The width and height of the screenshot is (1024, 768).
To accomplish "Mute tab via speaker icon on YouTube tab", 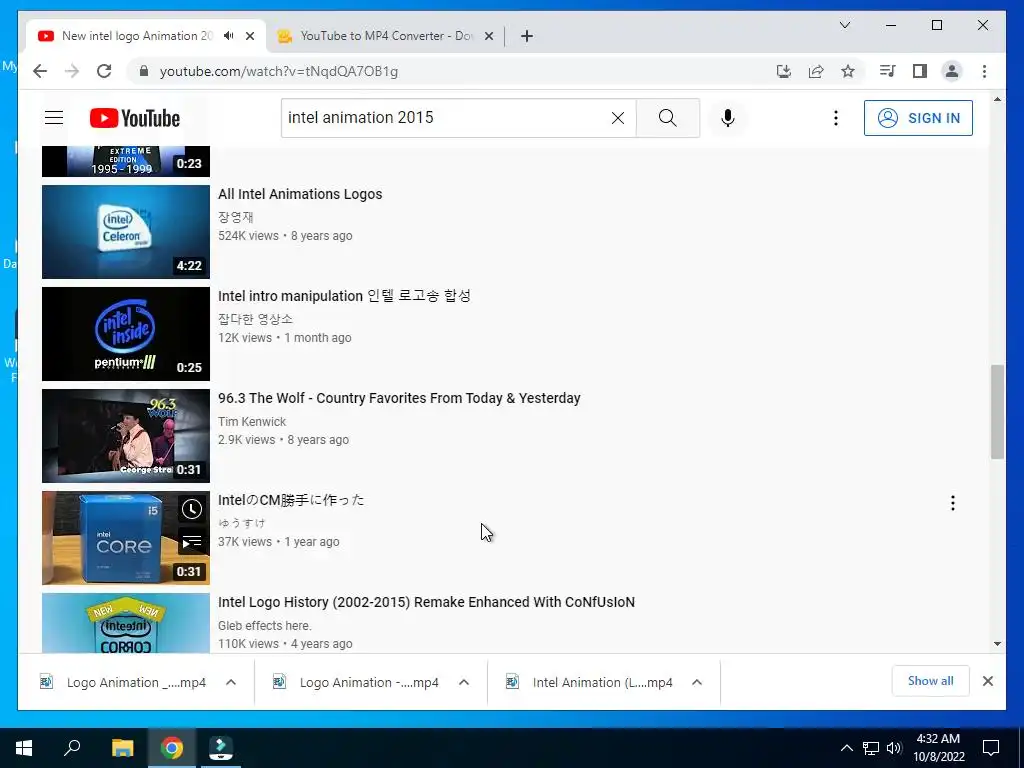I will (x=228, y=36).
